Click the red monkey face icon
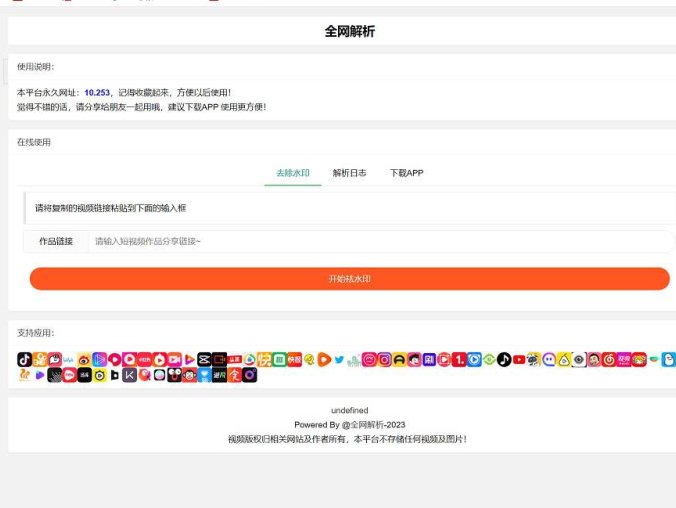 (189, 375)
